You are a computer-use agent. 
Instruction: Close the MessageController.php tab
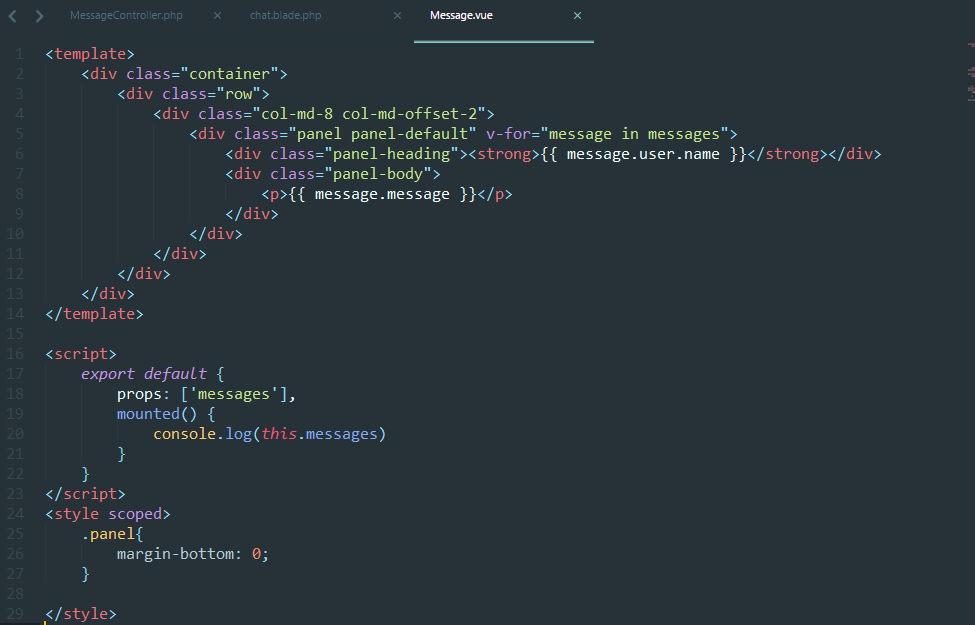[217, 16]
